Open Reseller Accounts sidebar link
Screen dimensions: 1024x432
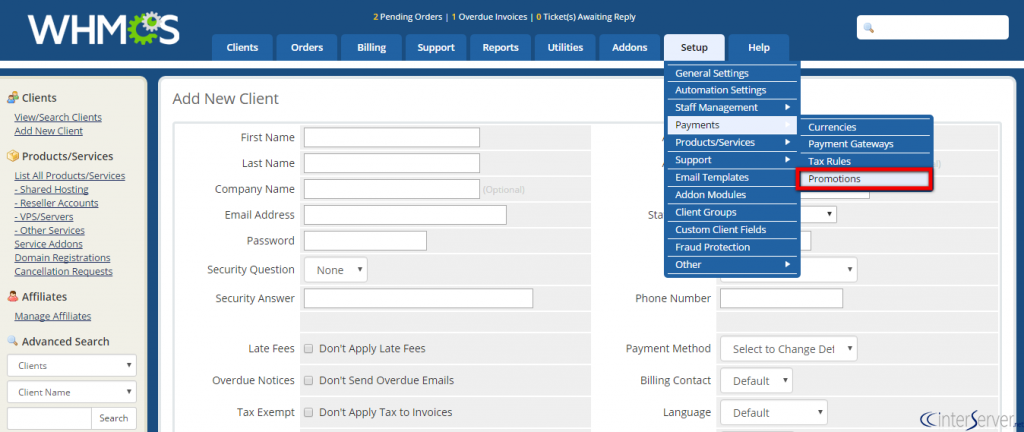coord(56,204)
